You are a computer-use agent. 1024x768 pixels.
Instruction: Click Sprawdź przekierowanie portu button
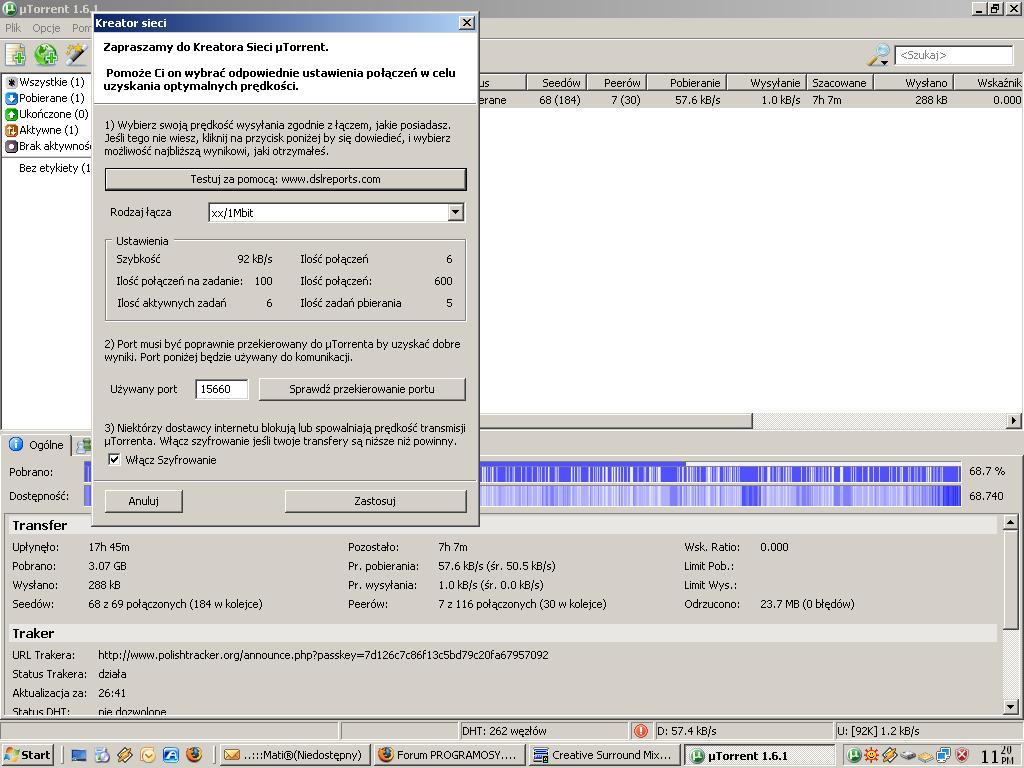(362, 389)
